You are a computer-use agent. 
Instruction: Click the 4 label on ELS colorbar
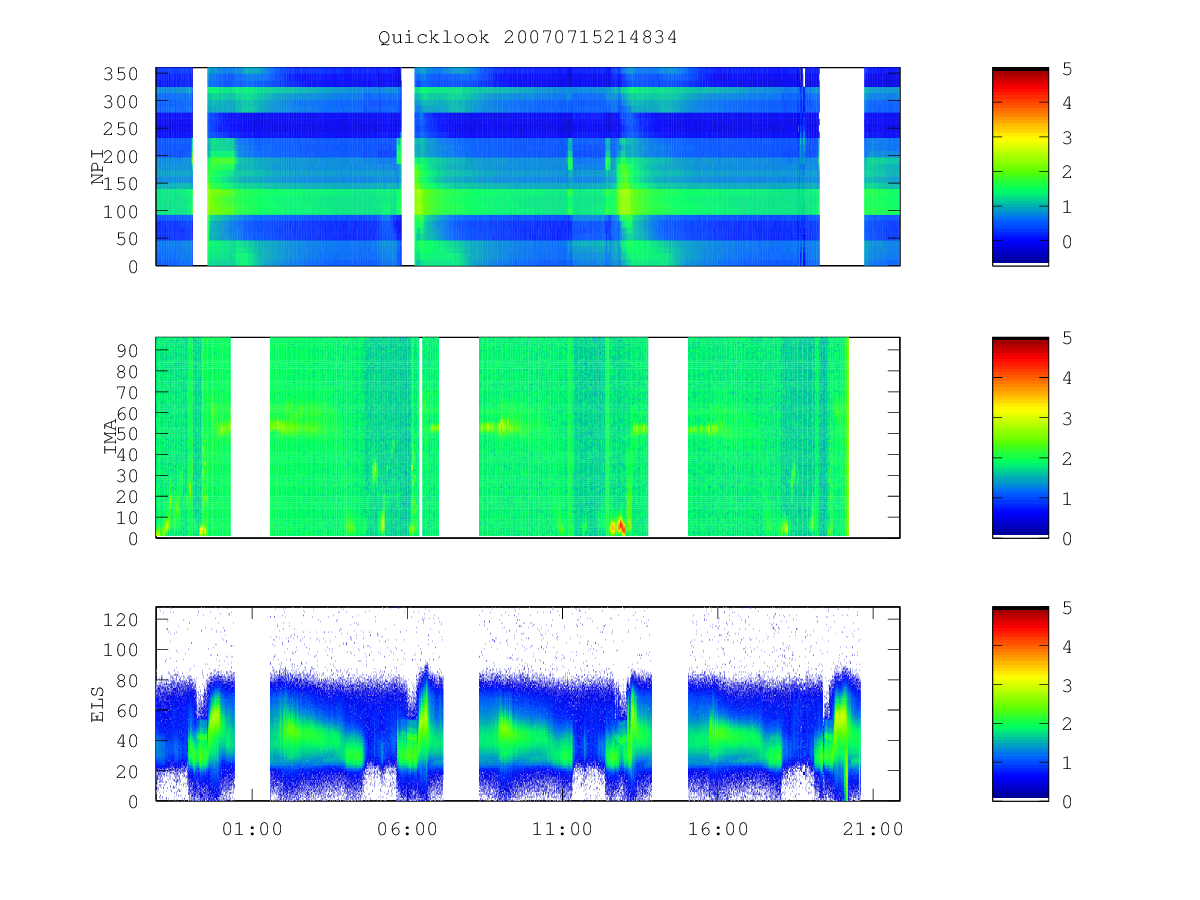[1068, 647]
